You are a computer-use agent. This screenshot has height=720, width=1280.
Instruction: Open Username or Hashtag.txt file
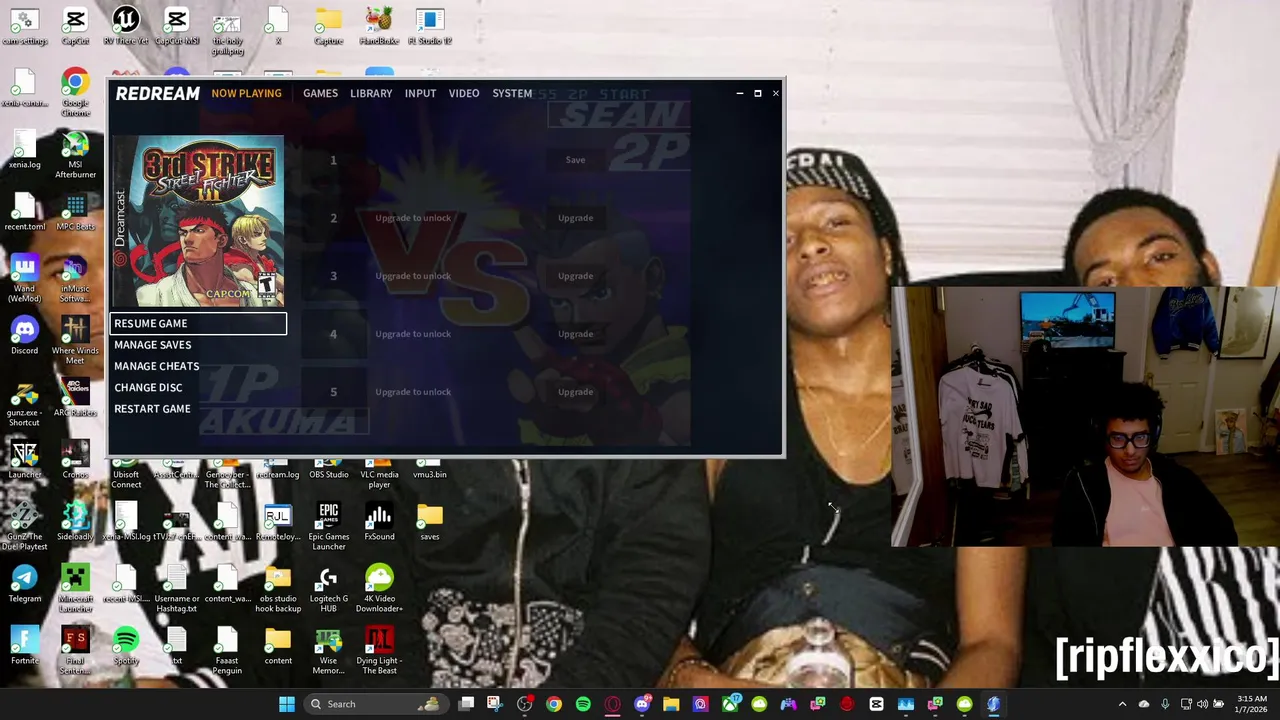tap(177, 588)
